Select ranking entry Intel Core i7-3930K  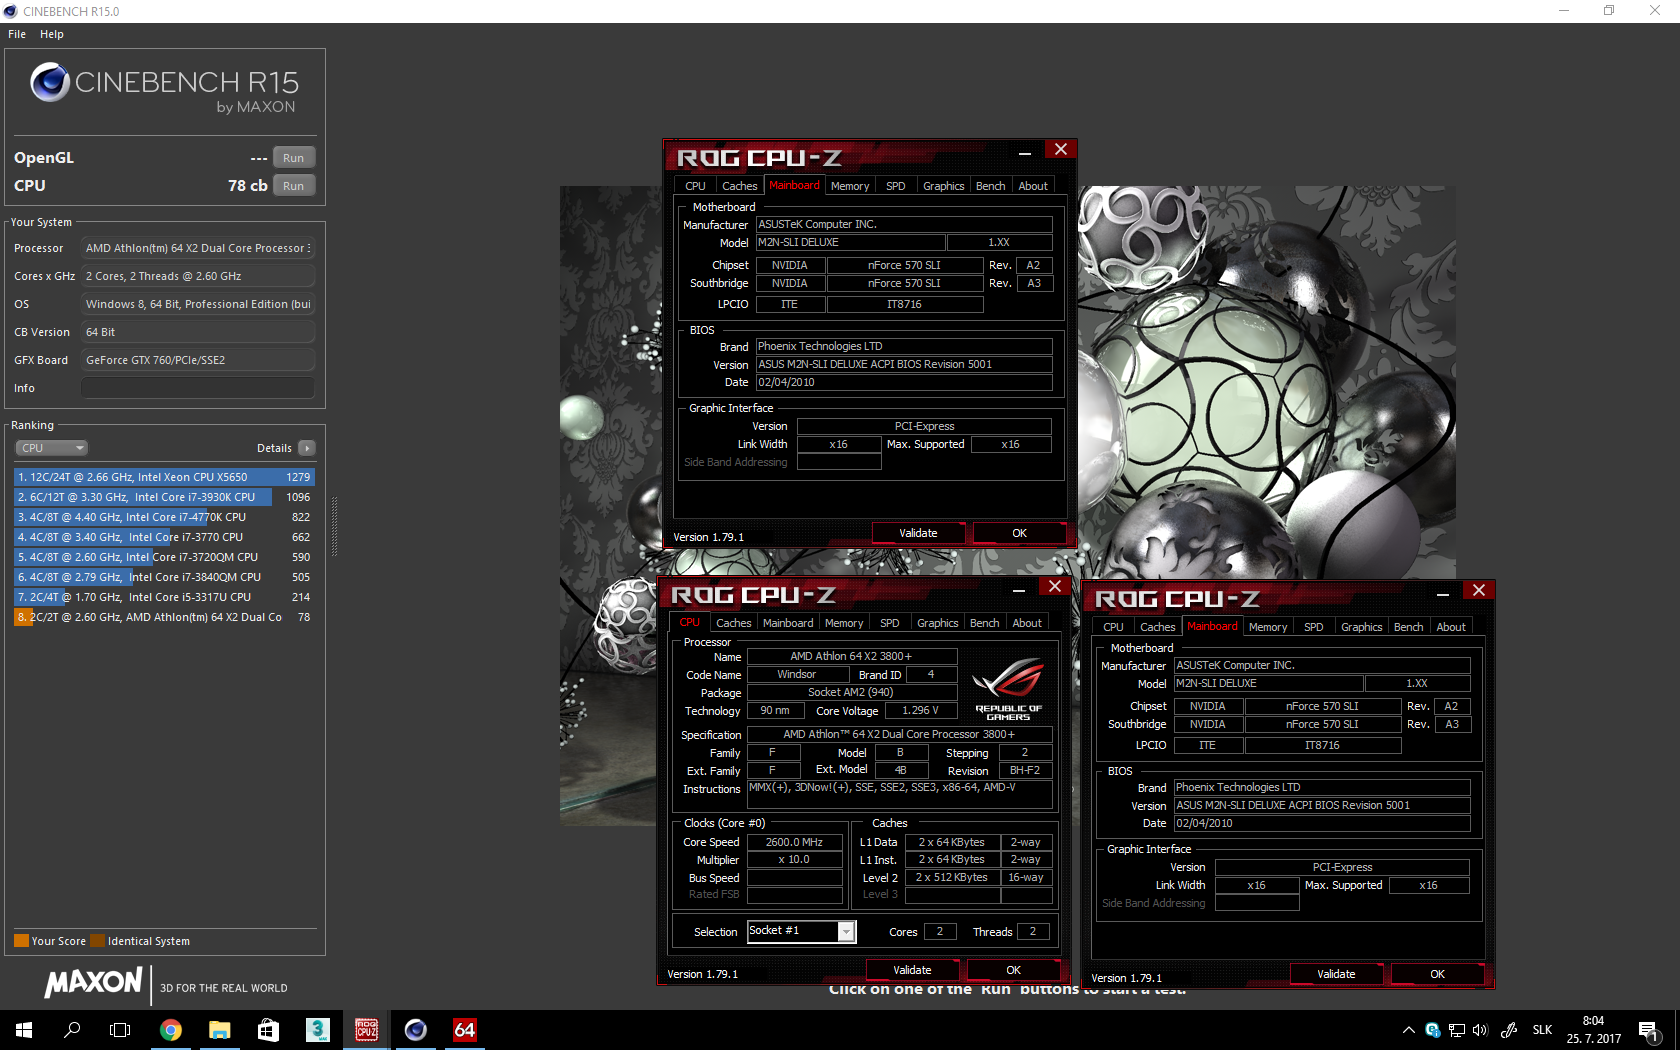click(x=164, y=497)
